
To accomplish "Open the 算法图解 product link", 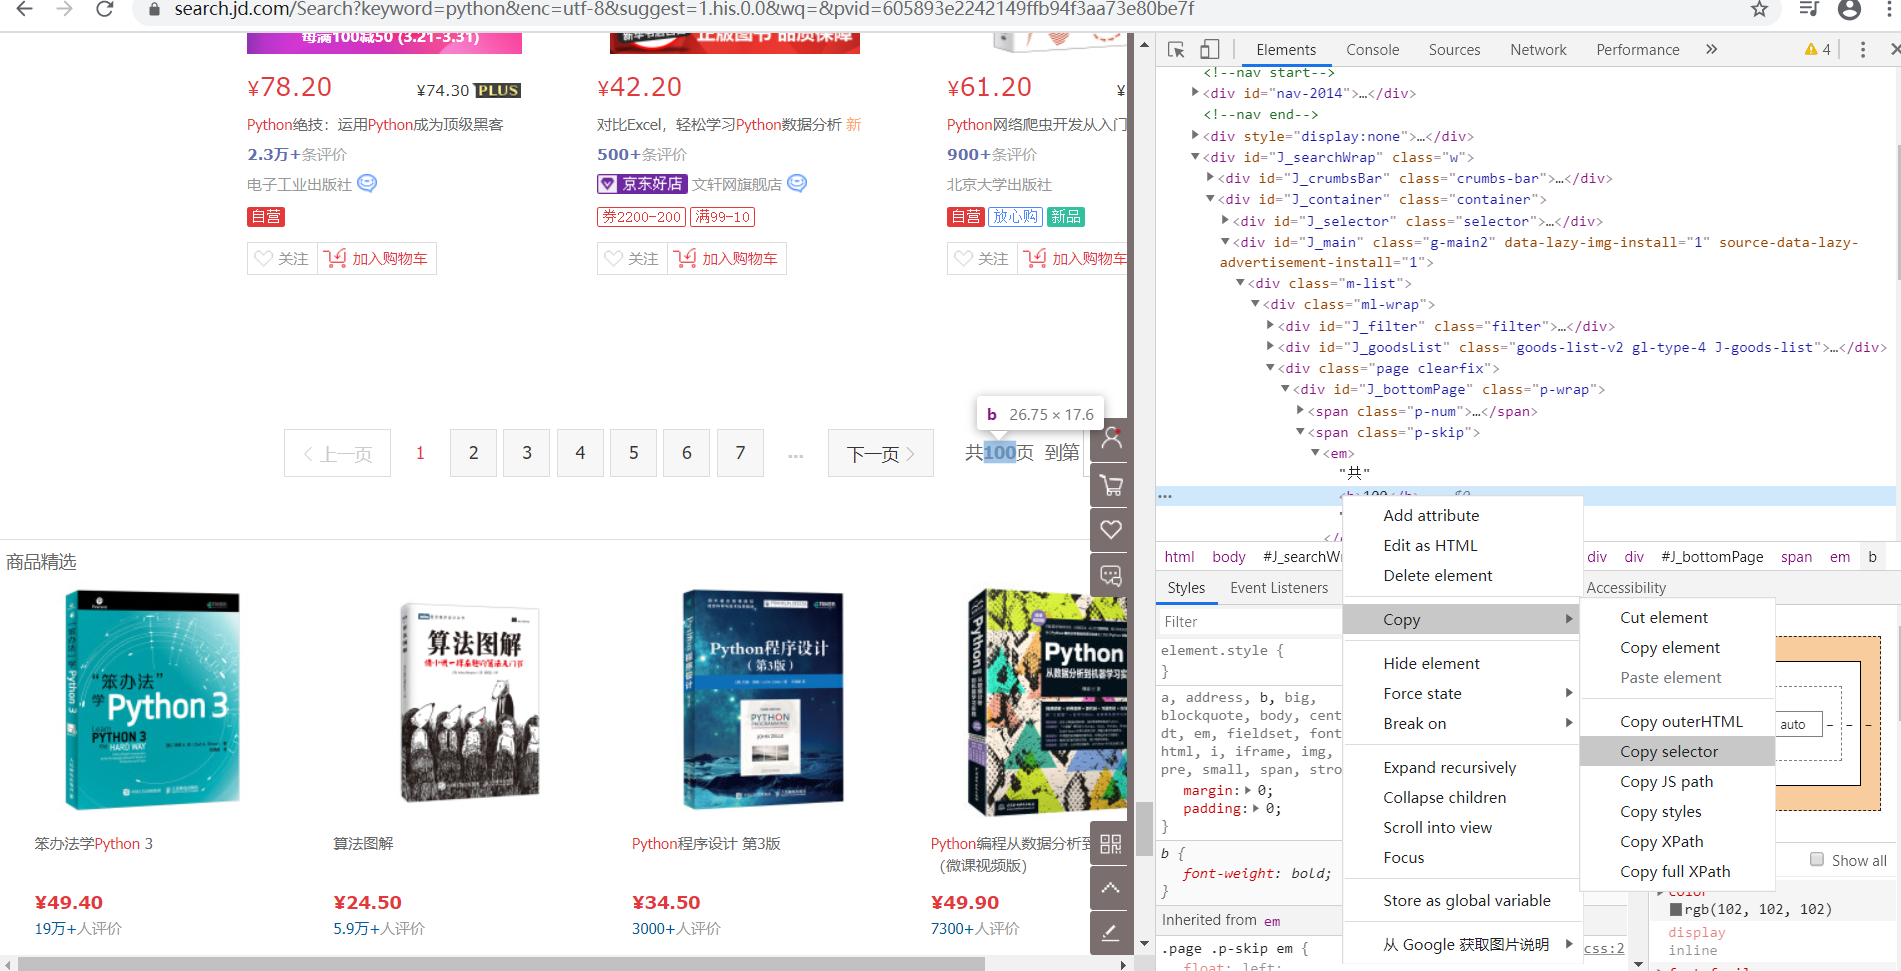I will click(363, 843).
